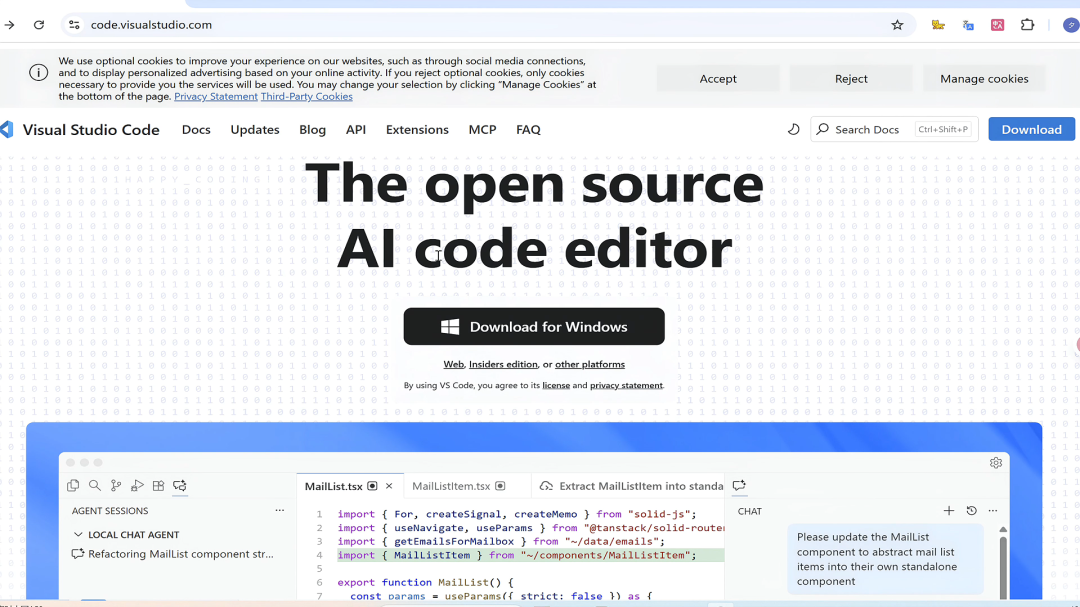This screenshot has height=607, width=1080.
Task: Open AGENT SESSIONS more actions ellipsis
Action: pyautogui.click(x=280, y=511)
